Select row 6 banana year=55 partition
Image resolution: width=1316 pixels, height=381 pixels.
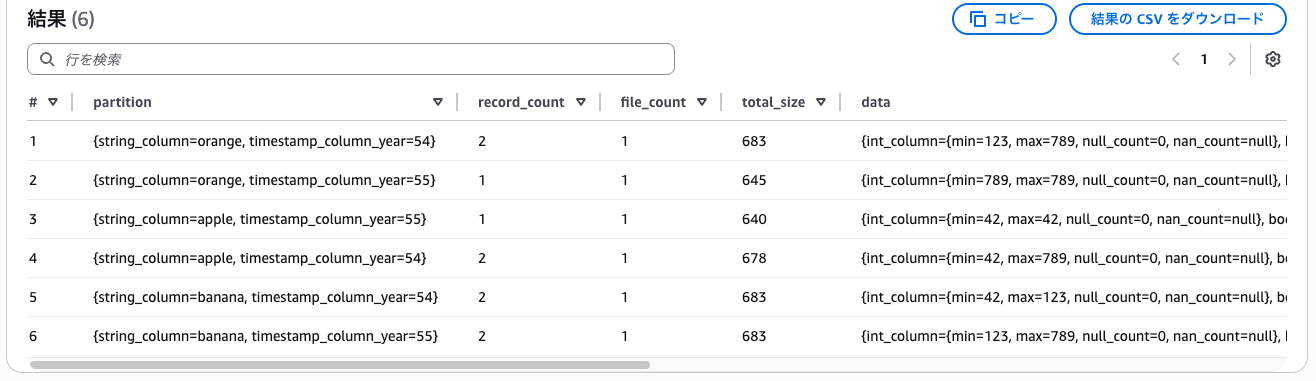[x=266, y=336]
